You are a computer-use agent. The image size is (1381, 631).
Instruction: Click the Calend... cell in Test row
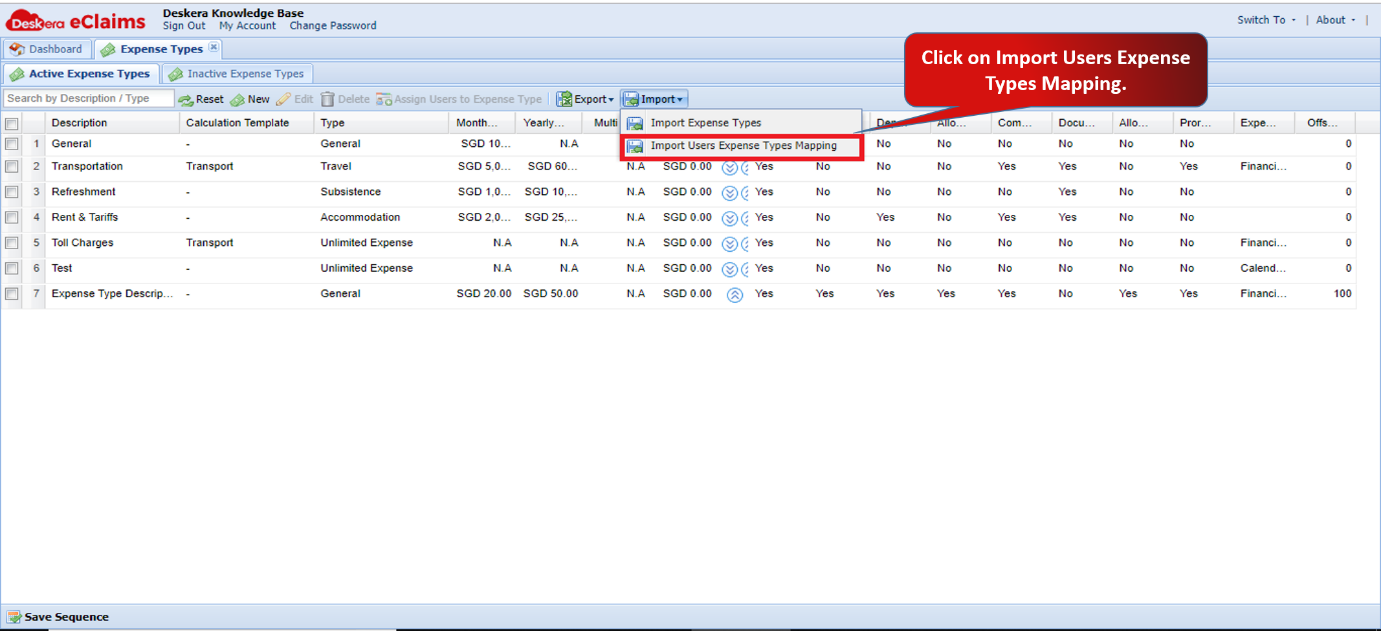1264,269
